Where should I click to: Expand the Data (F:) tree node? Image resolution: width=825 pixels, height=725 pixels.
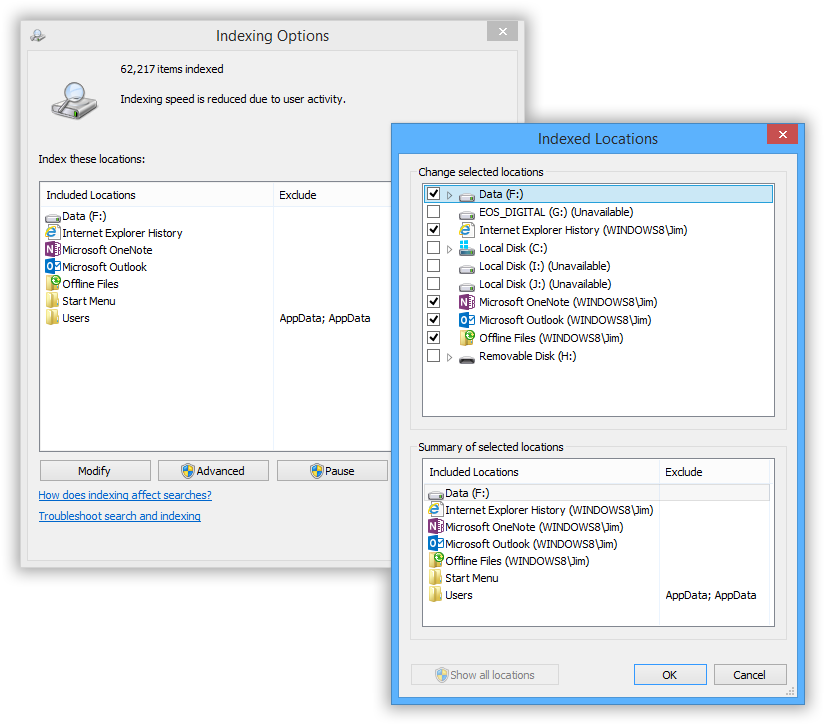coord(449,193)
